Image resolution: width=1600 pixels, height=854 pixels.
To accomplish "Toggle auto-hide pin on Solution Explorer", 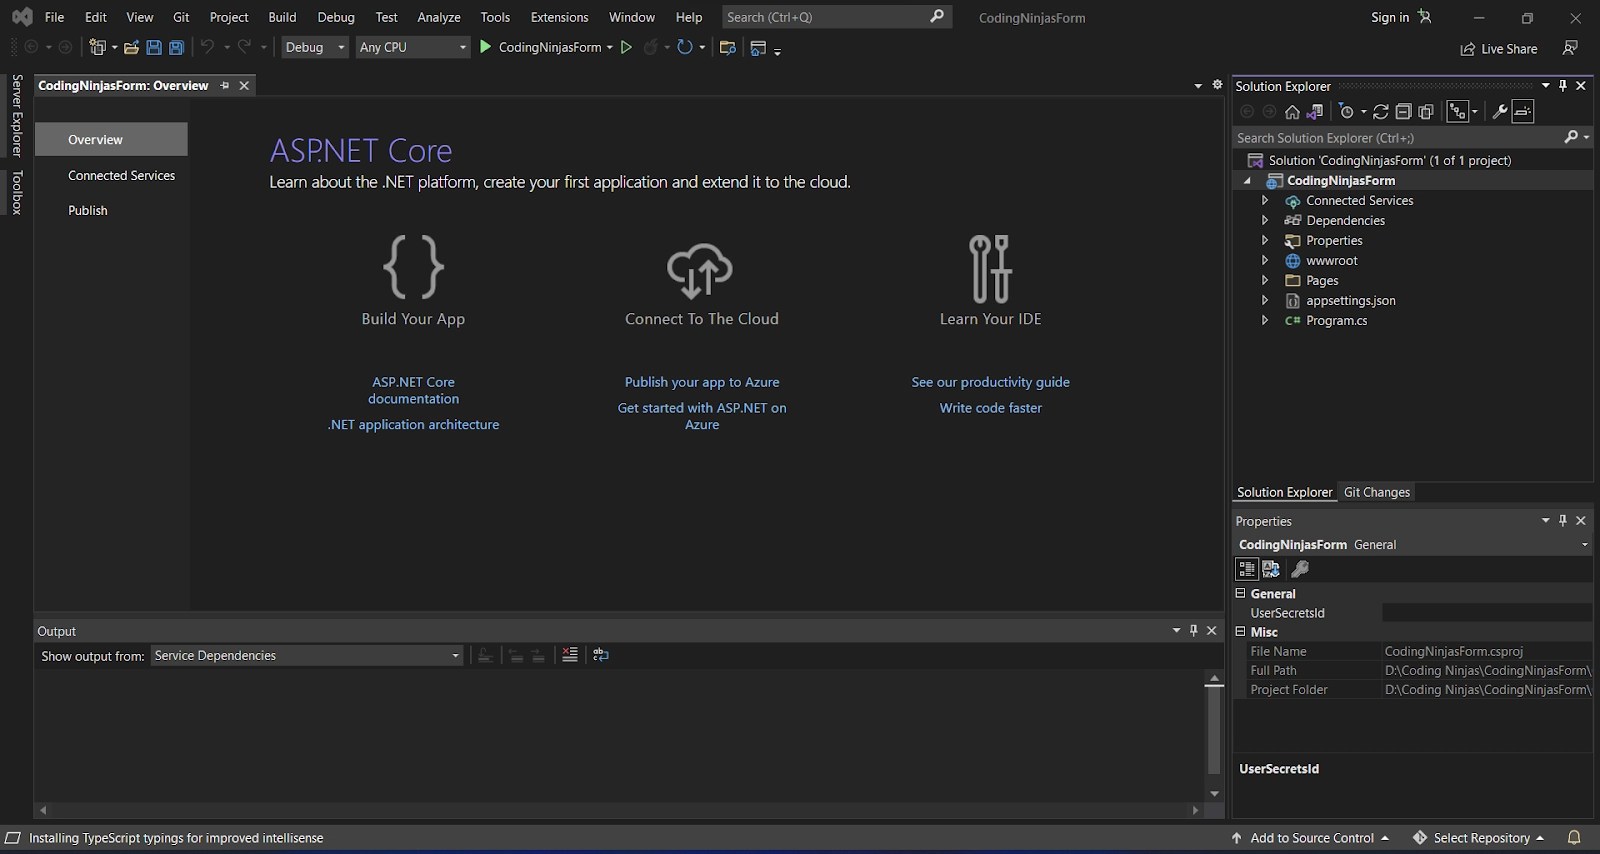I will 1563,86.
